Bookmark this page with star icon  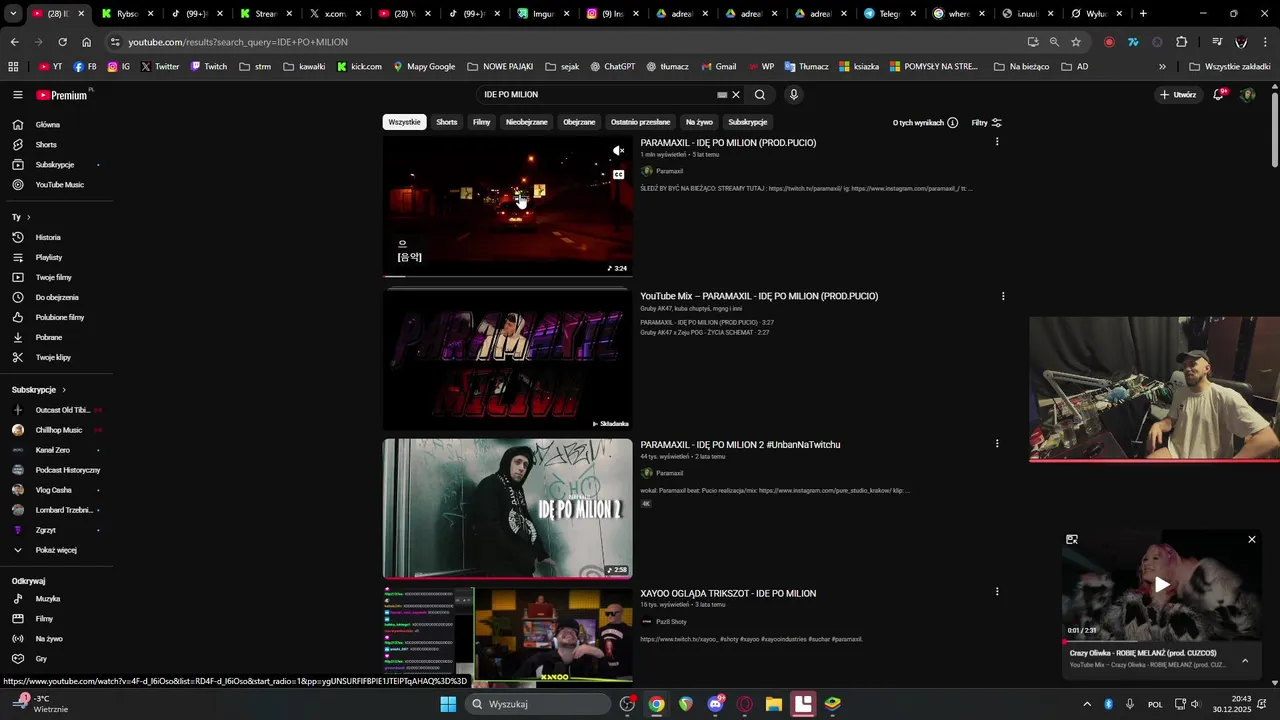click(1076, 42)
